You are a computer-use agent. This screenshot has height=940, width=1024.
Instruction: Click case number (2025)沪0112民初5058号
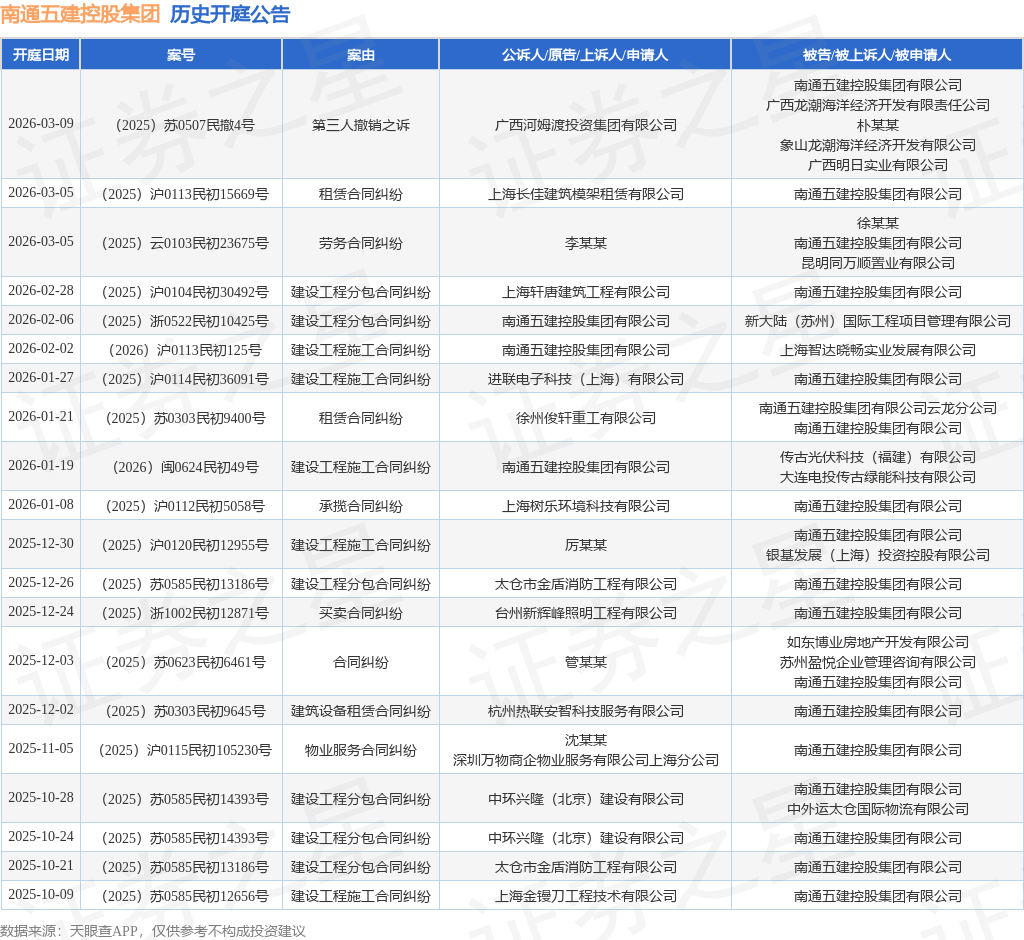(x=185, y=506)
